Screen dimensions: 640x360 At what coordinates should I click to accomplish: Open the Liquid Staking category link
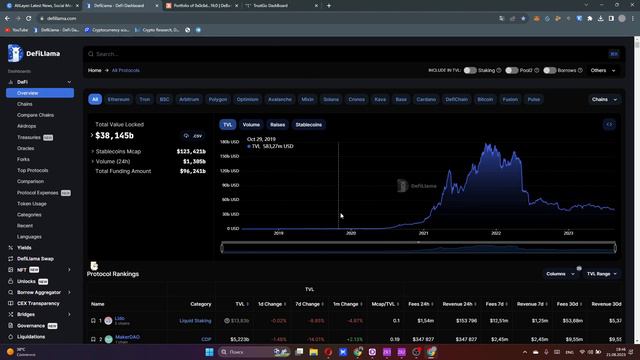pos(195,321)
